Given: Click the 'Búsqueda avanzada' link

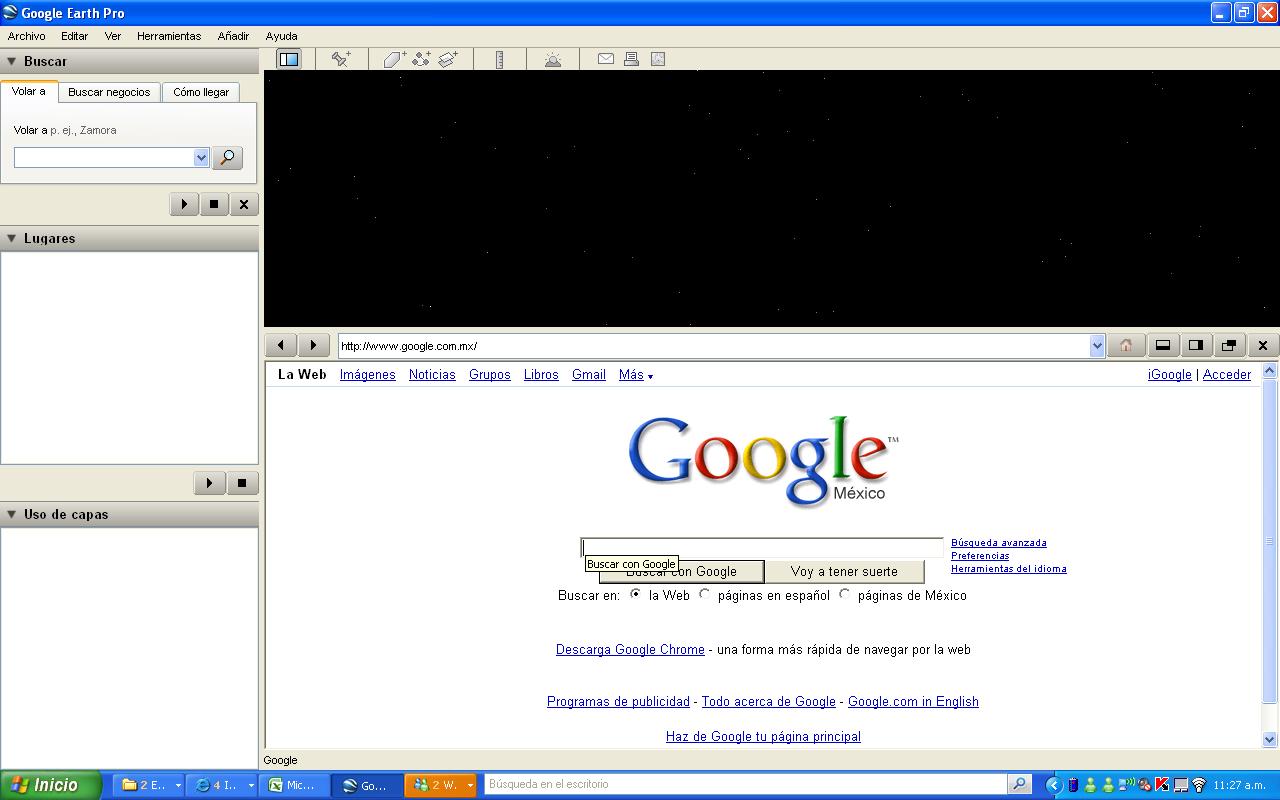Looking at the screenshot, I should point(999,543).
